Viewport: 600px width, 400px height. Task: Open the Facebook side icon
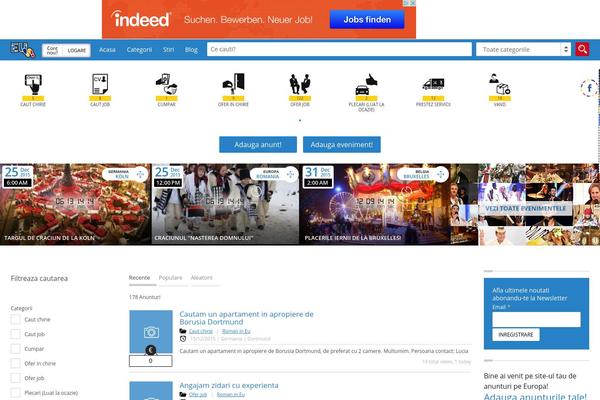pyautogui.click(x=589, y=88)
